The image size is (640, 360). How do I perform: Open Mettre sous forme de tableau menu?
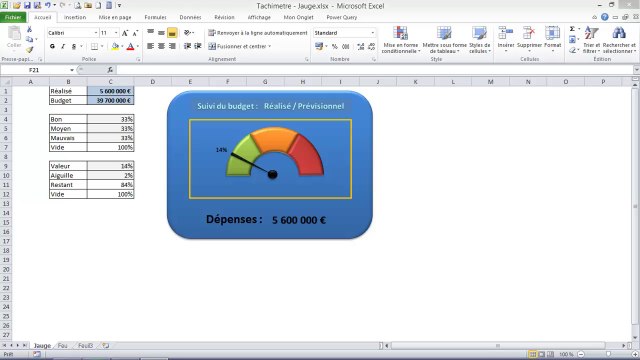(x=444, y=40)
